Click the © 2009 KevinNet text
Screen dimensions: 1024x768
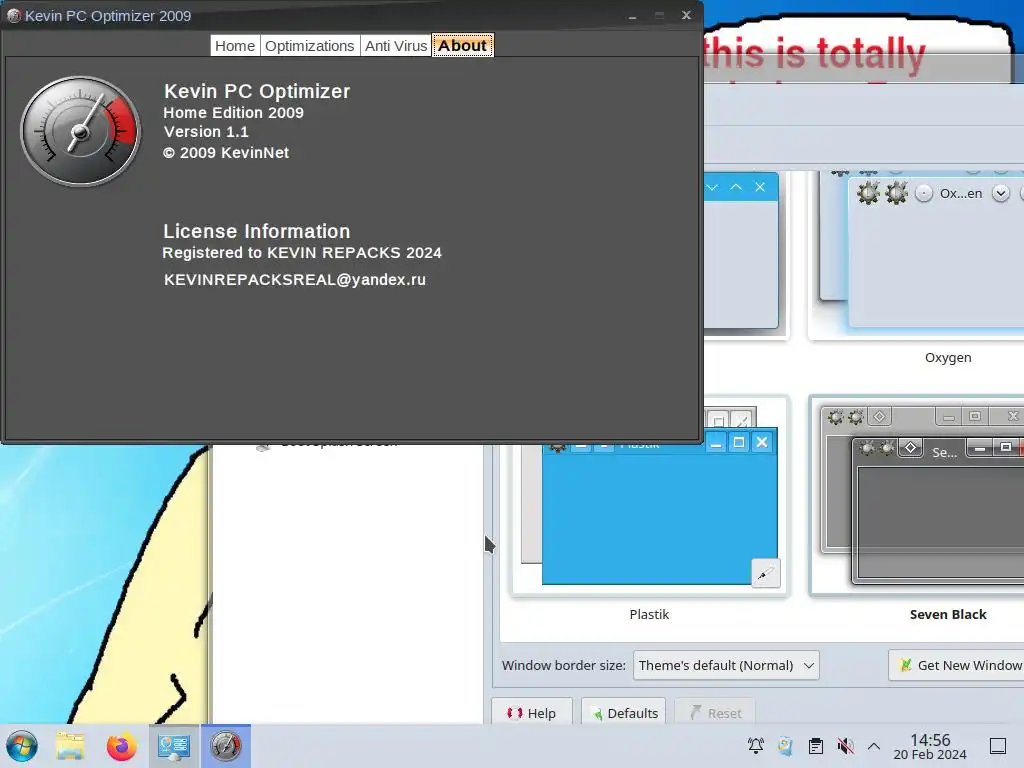tap(226, 153)
